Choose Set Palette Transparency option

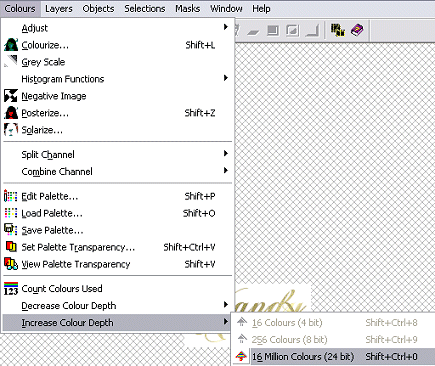[x=118, y=247]
